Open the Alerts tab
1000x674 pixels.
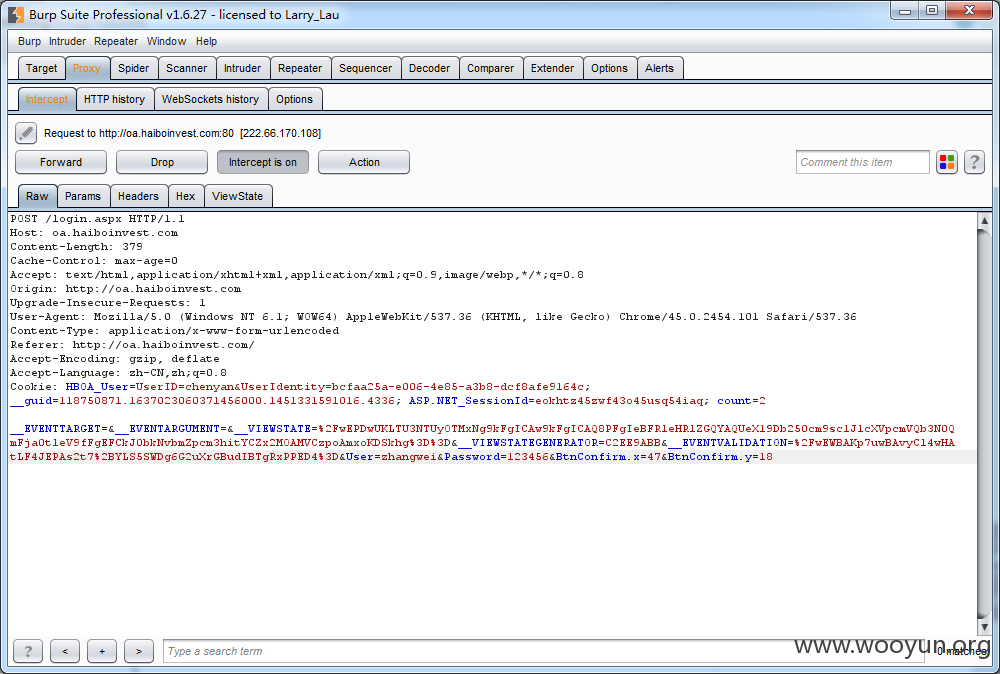point(659,68)
